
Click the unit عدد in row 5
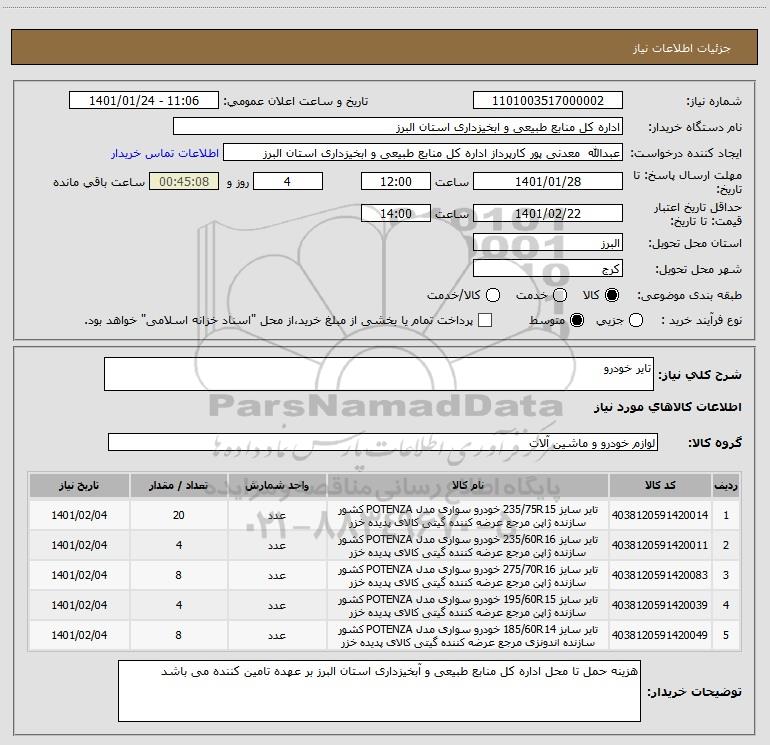(x=277, y=635)
